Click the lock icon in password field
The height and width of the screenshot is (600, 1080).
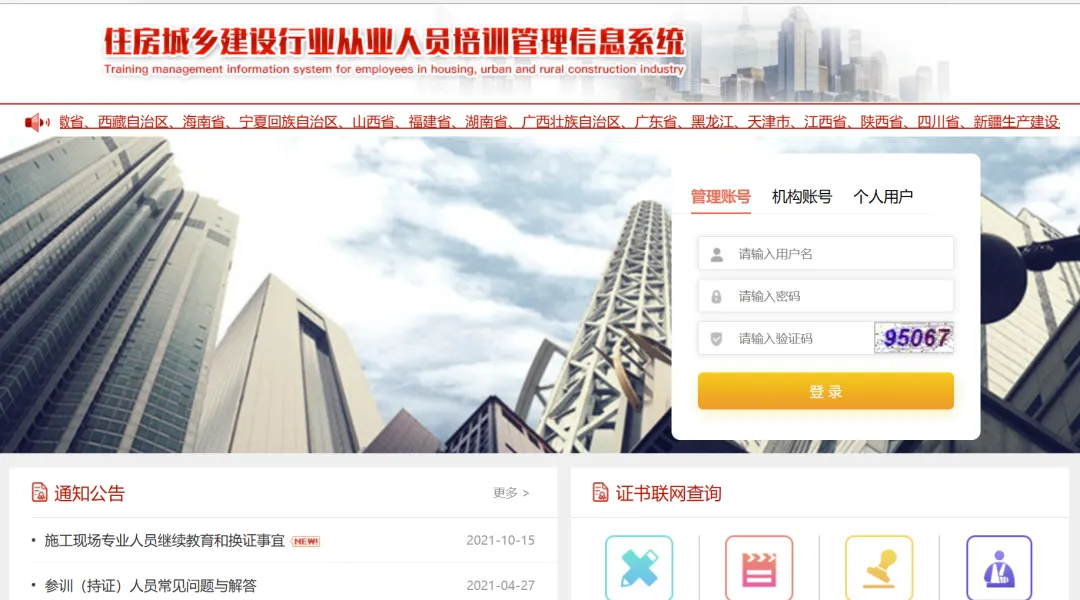716,297
